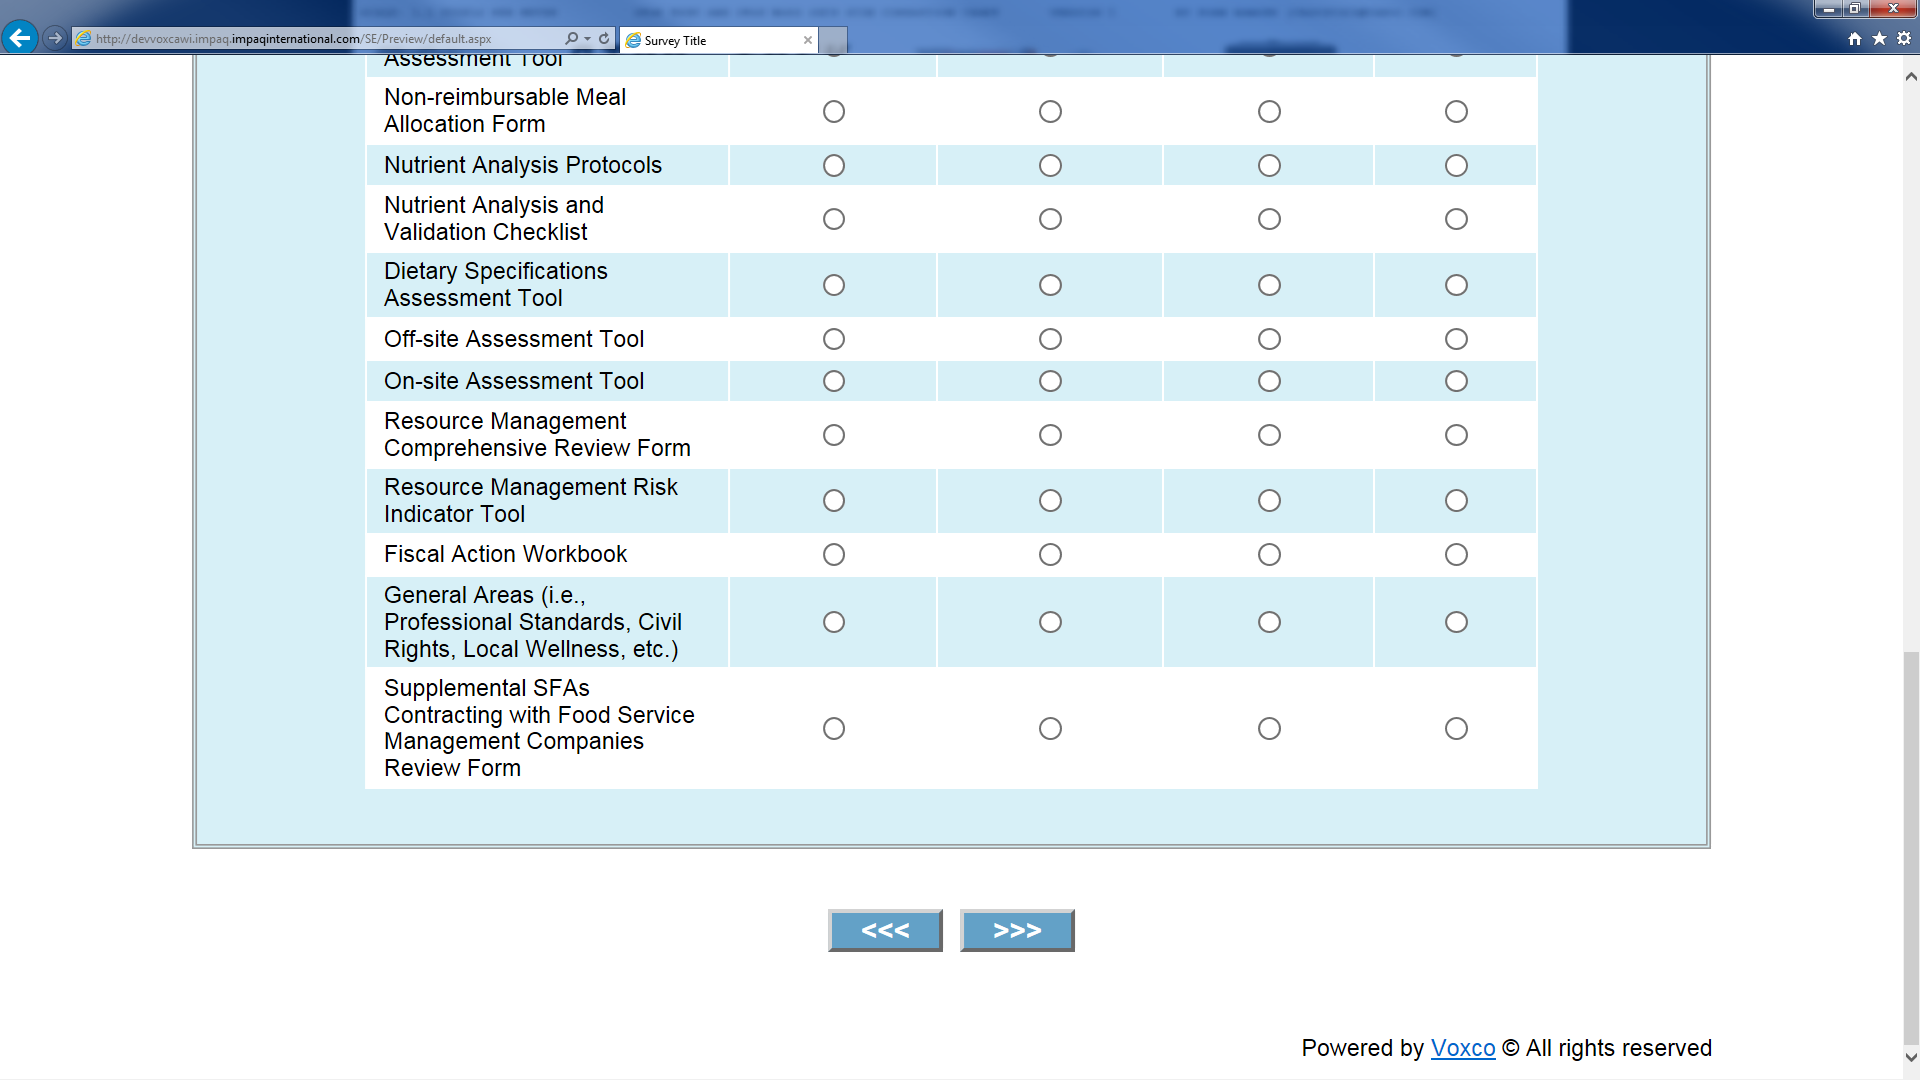Select first radio for Nutrient Analysis Protocols
This screenshot has width=1920, height=1080.
click(834, 166)
